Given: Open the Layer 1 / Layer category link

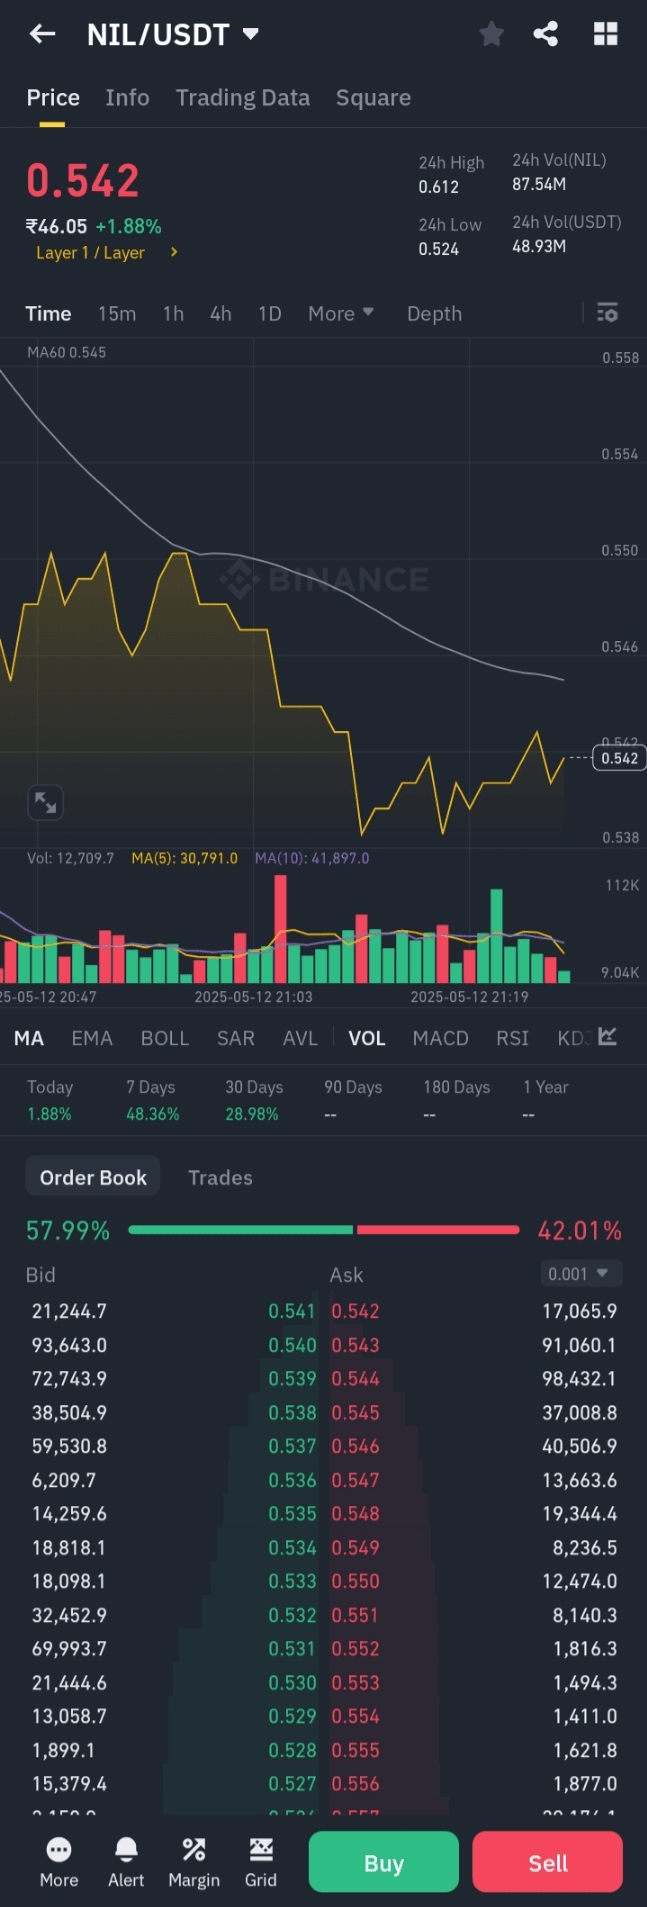Looking at the screenshot, I should pyautogui.click(x=106, y=253).
